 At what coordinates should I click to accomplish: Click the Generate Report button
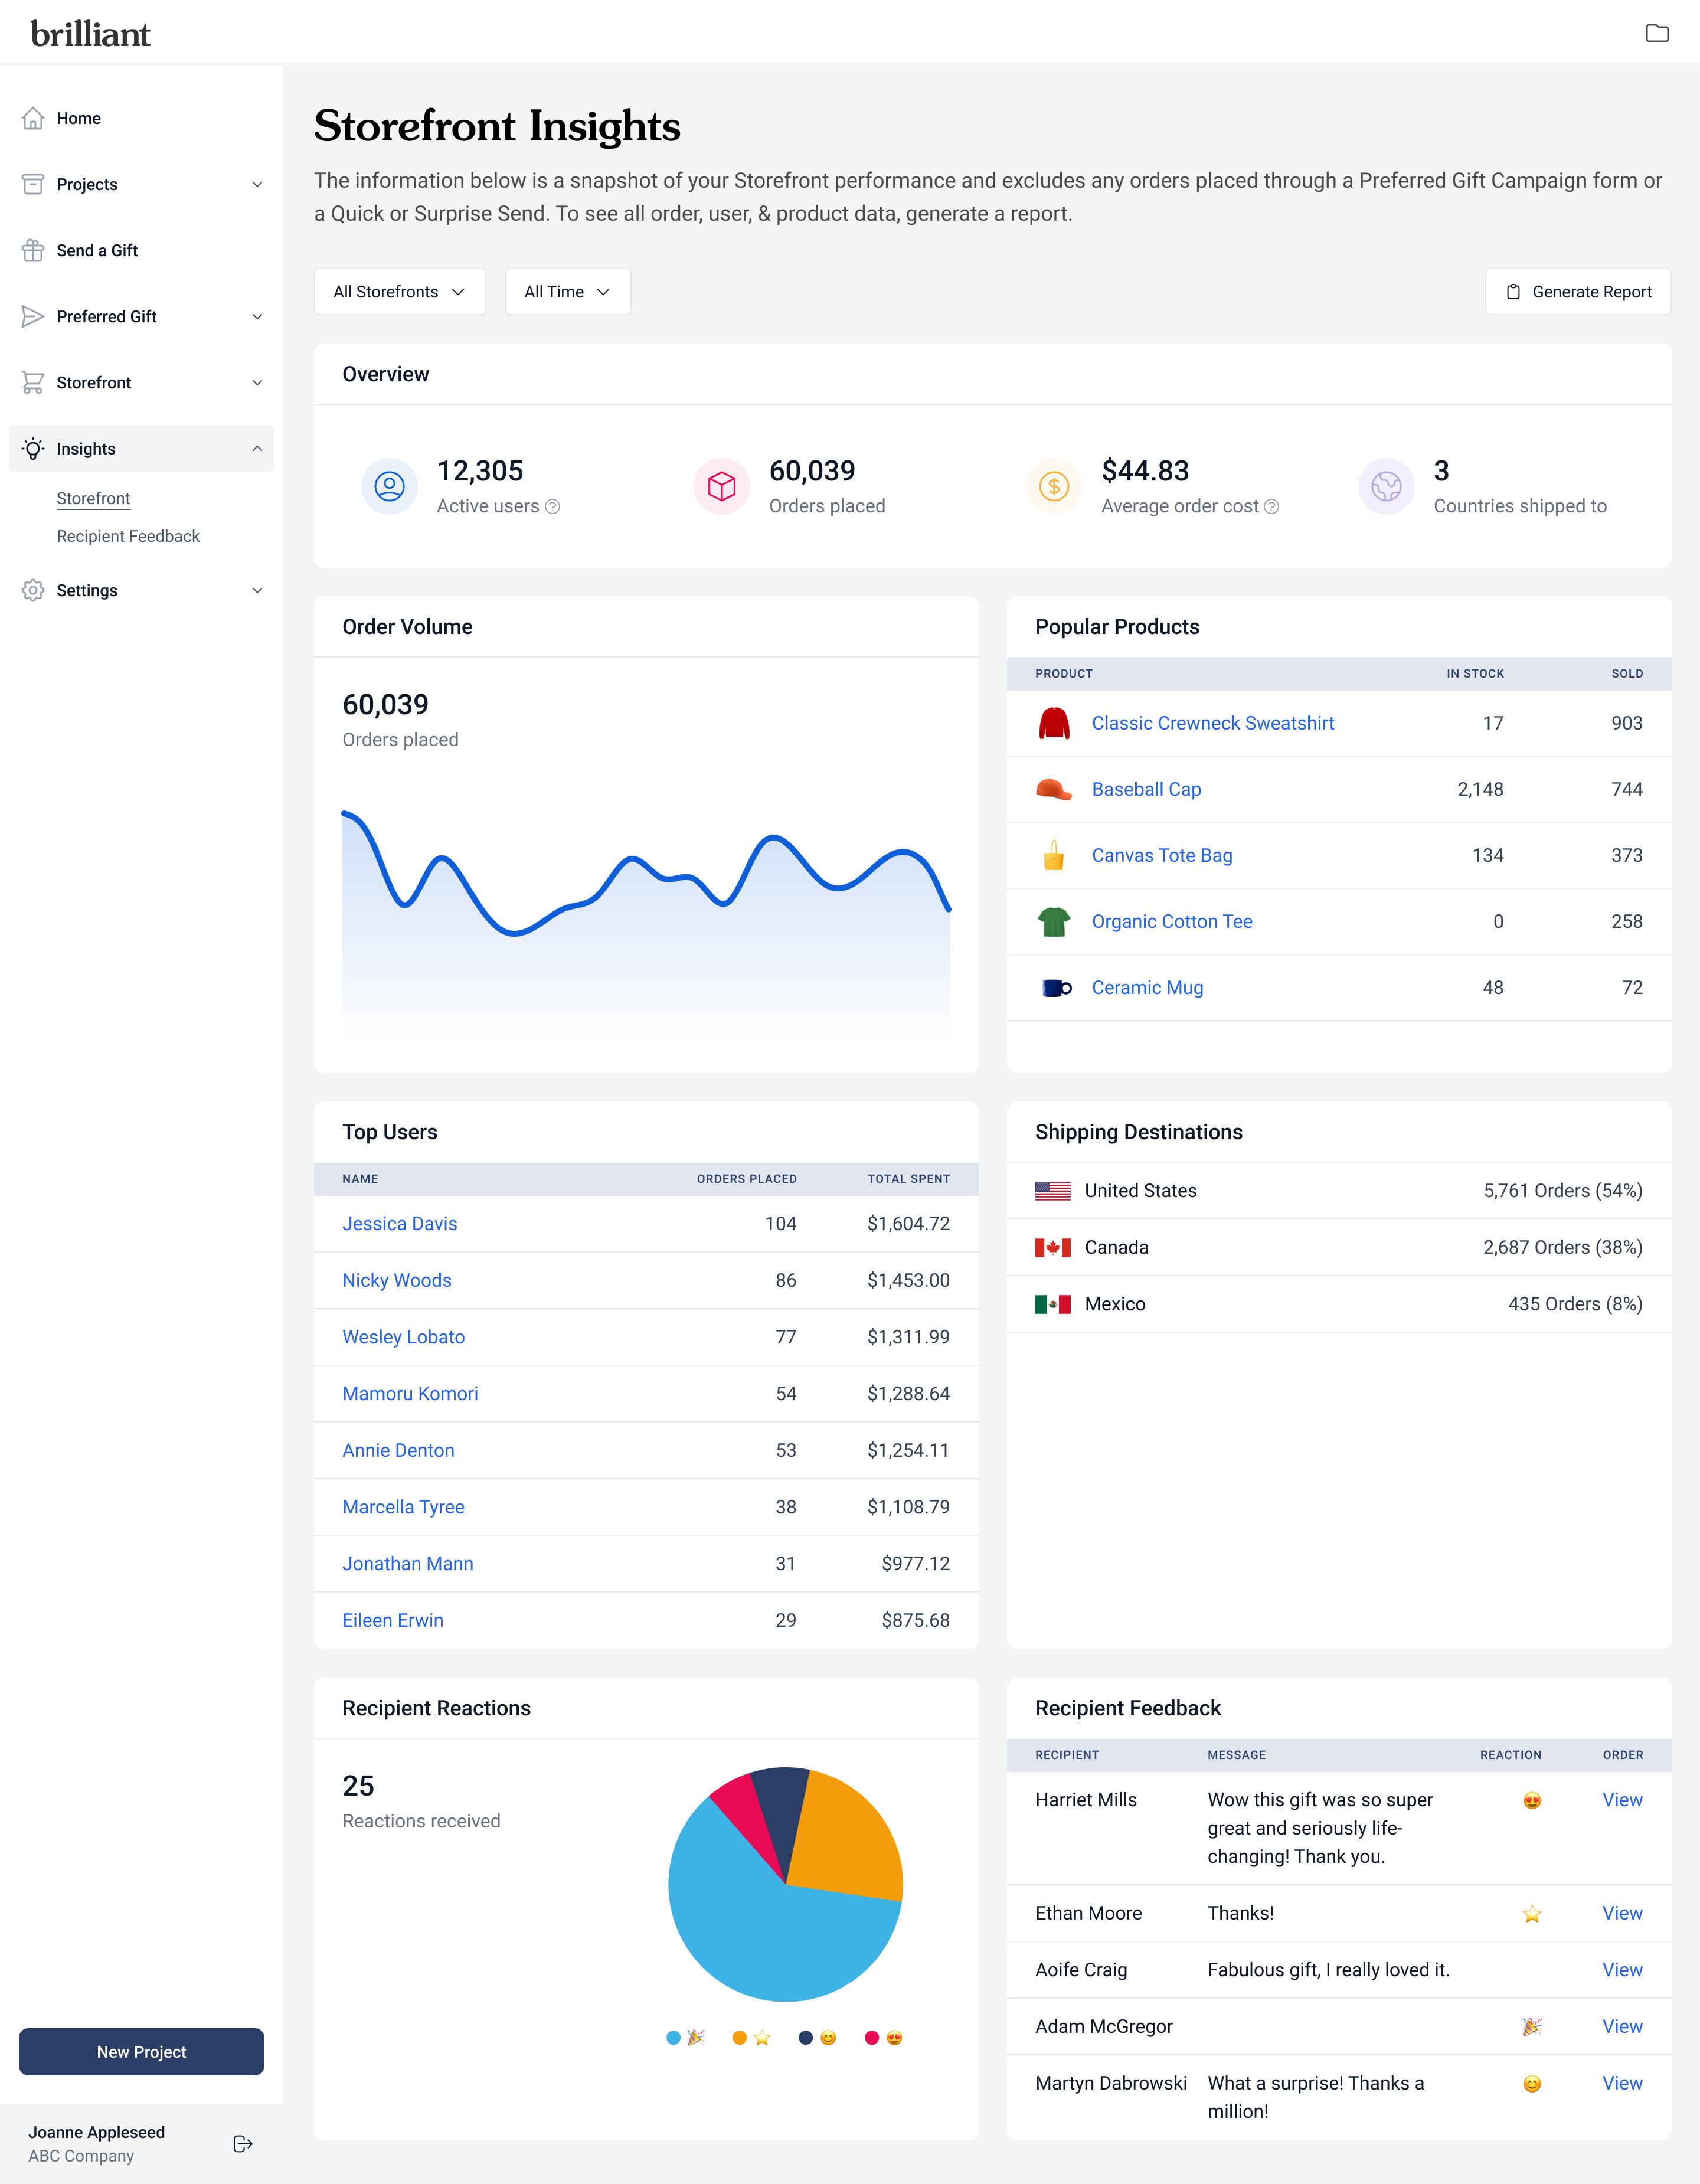[1577, 292]
